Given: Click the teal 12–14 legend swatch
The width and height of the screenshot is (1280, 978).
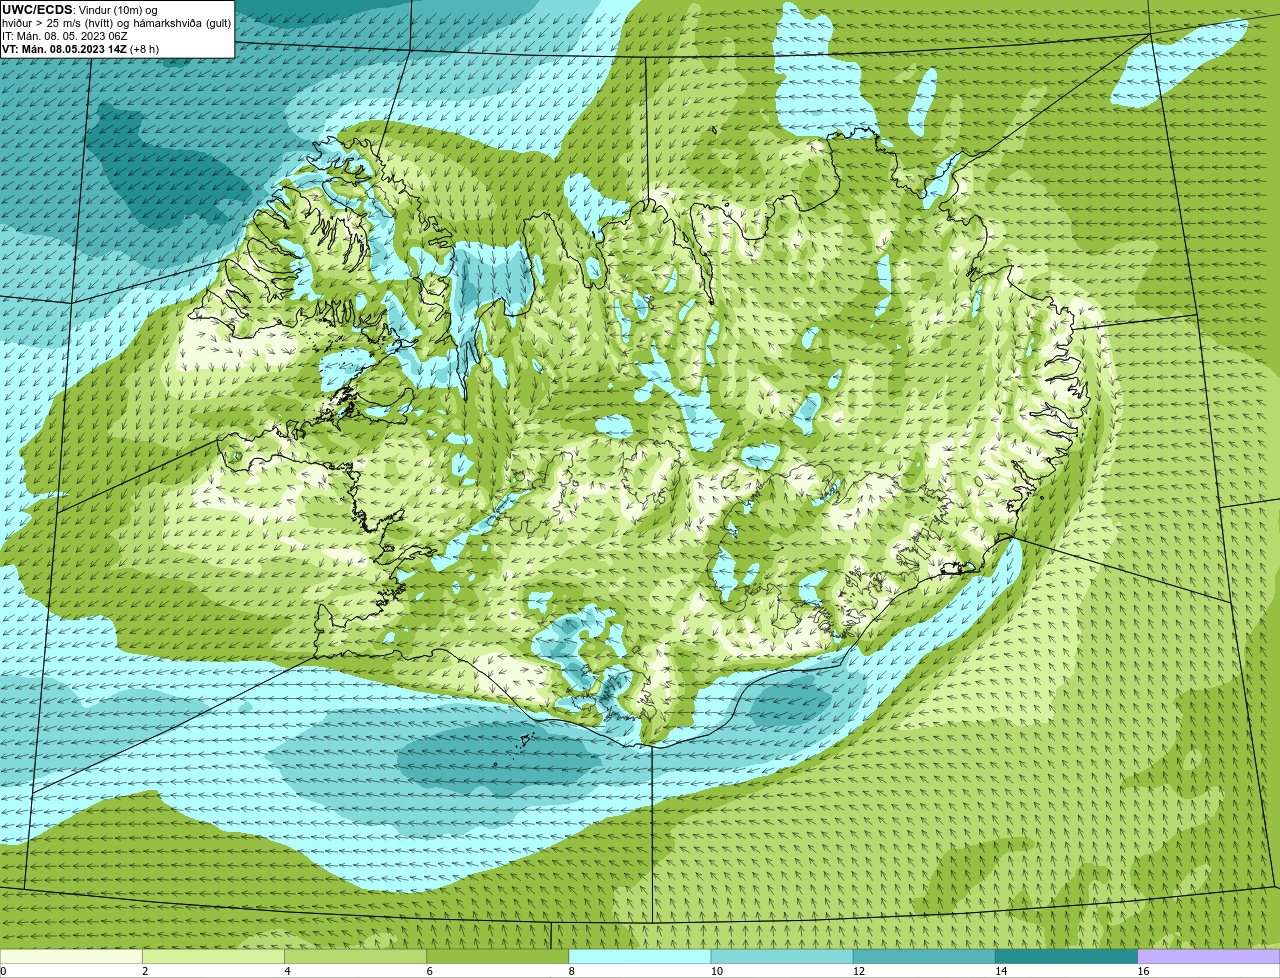Looking at the screenshot, I should click(924, 957).
